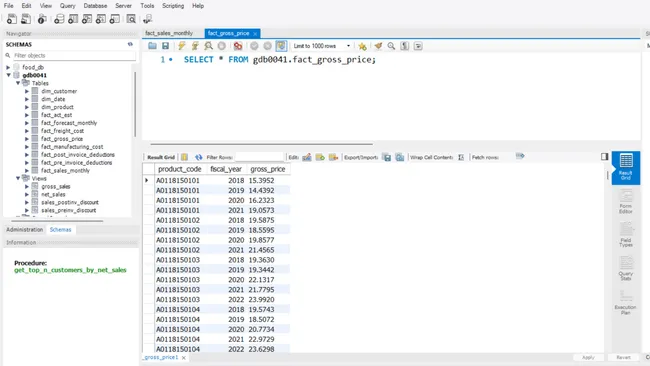Open a SQL script file from main toolbar
The image size is (650, 366).
click(x=26, y=19)
